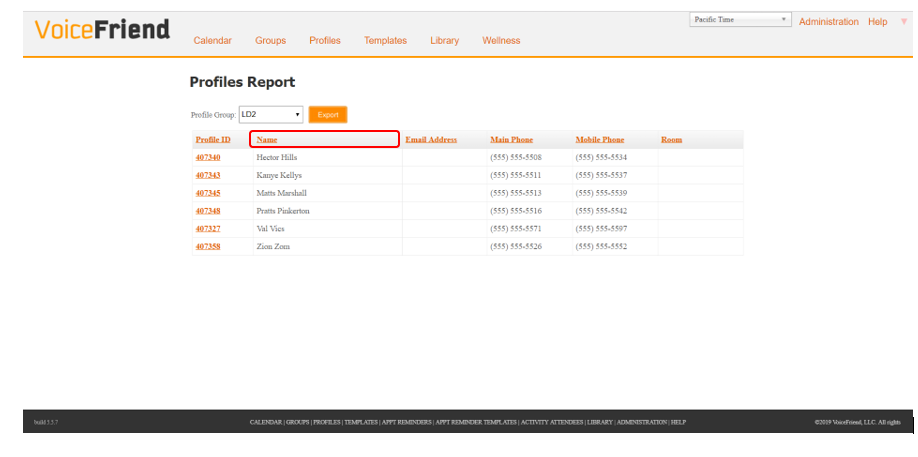The image size is (918, 457).
Task: Select the name Zion Zom
Action: (x=273, y=246)
